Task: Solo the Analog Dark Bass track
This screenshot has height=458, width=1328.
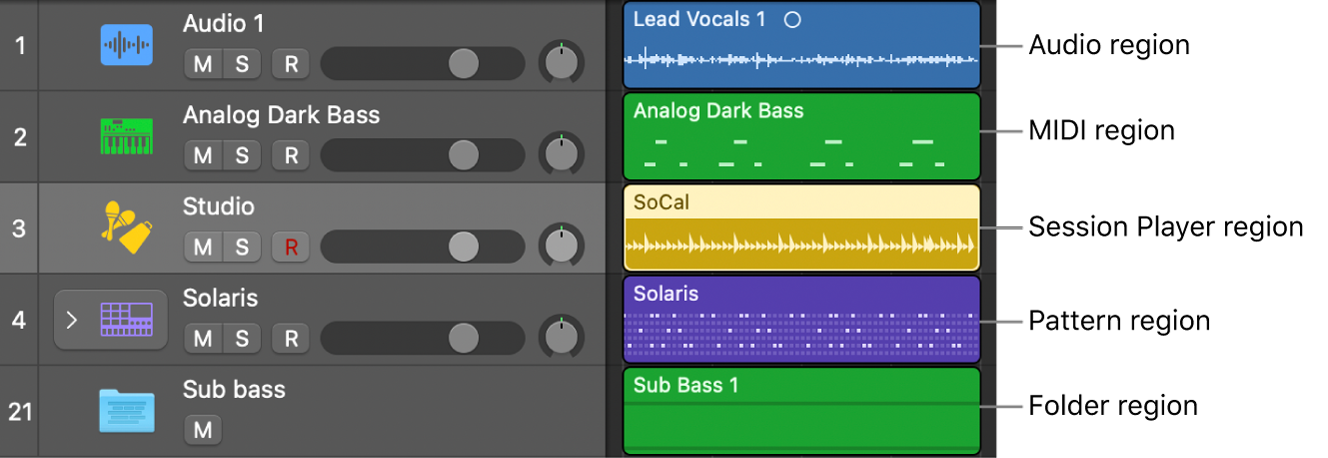Action: tap(242, 156)
